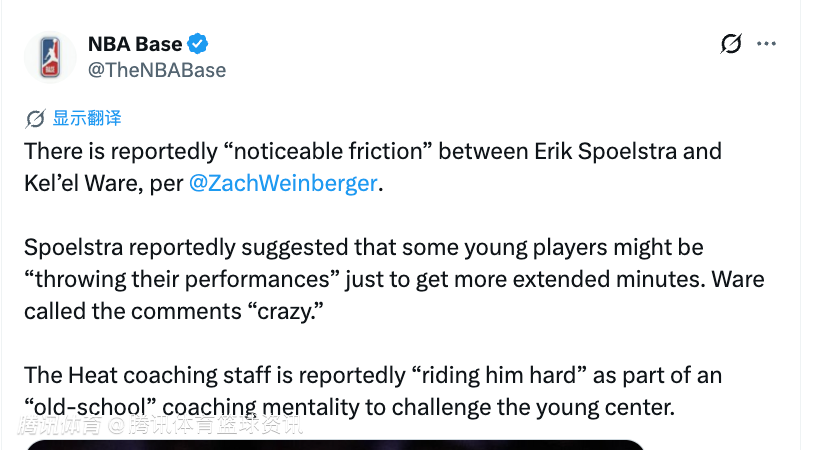This screenshot has width=818, height=450.
Task: Click the translate icon before 显示翻译
Action: pos(35,118)
